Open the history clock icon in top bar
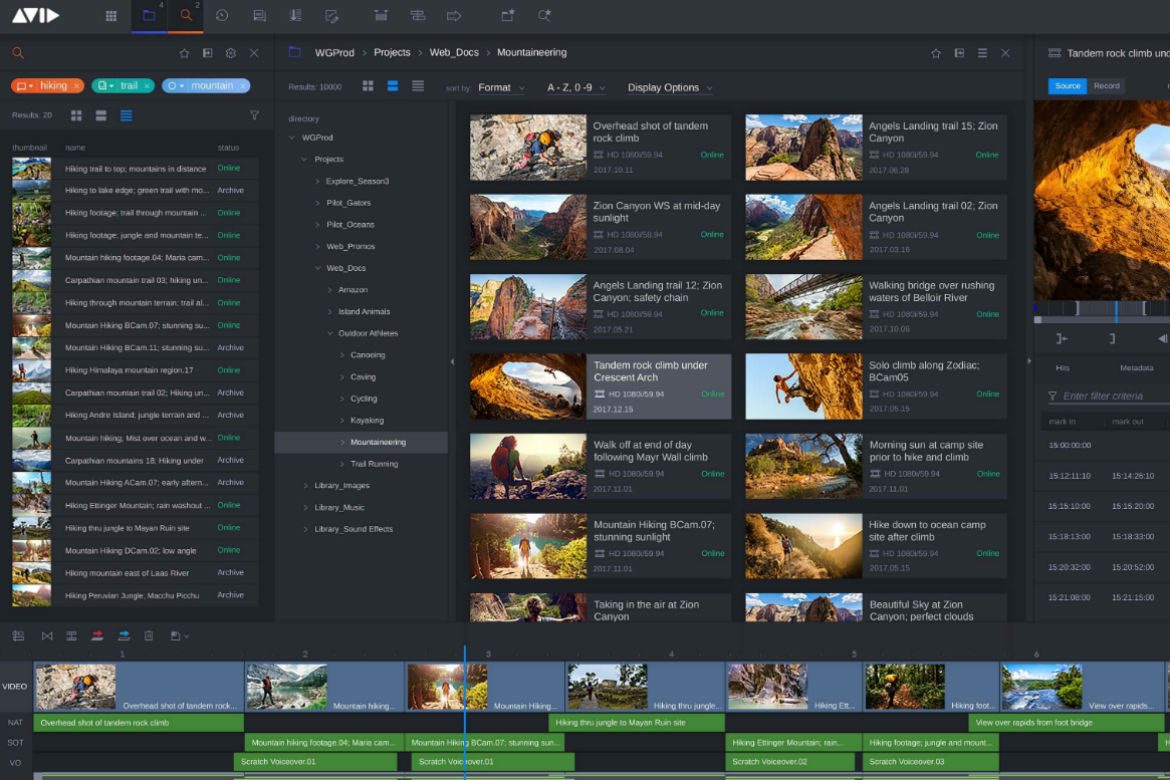 pos(222,16)
